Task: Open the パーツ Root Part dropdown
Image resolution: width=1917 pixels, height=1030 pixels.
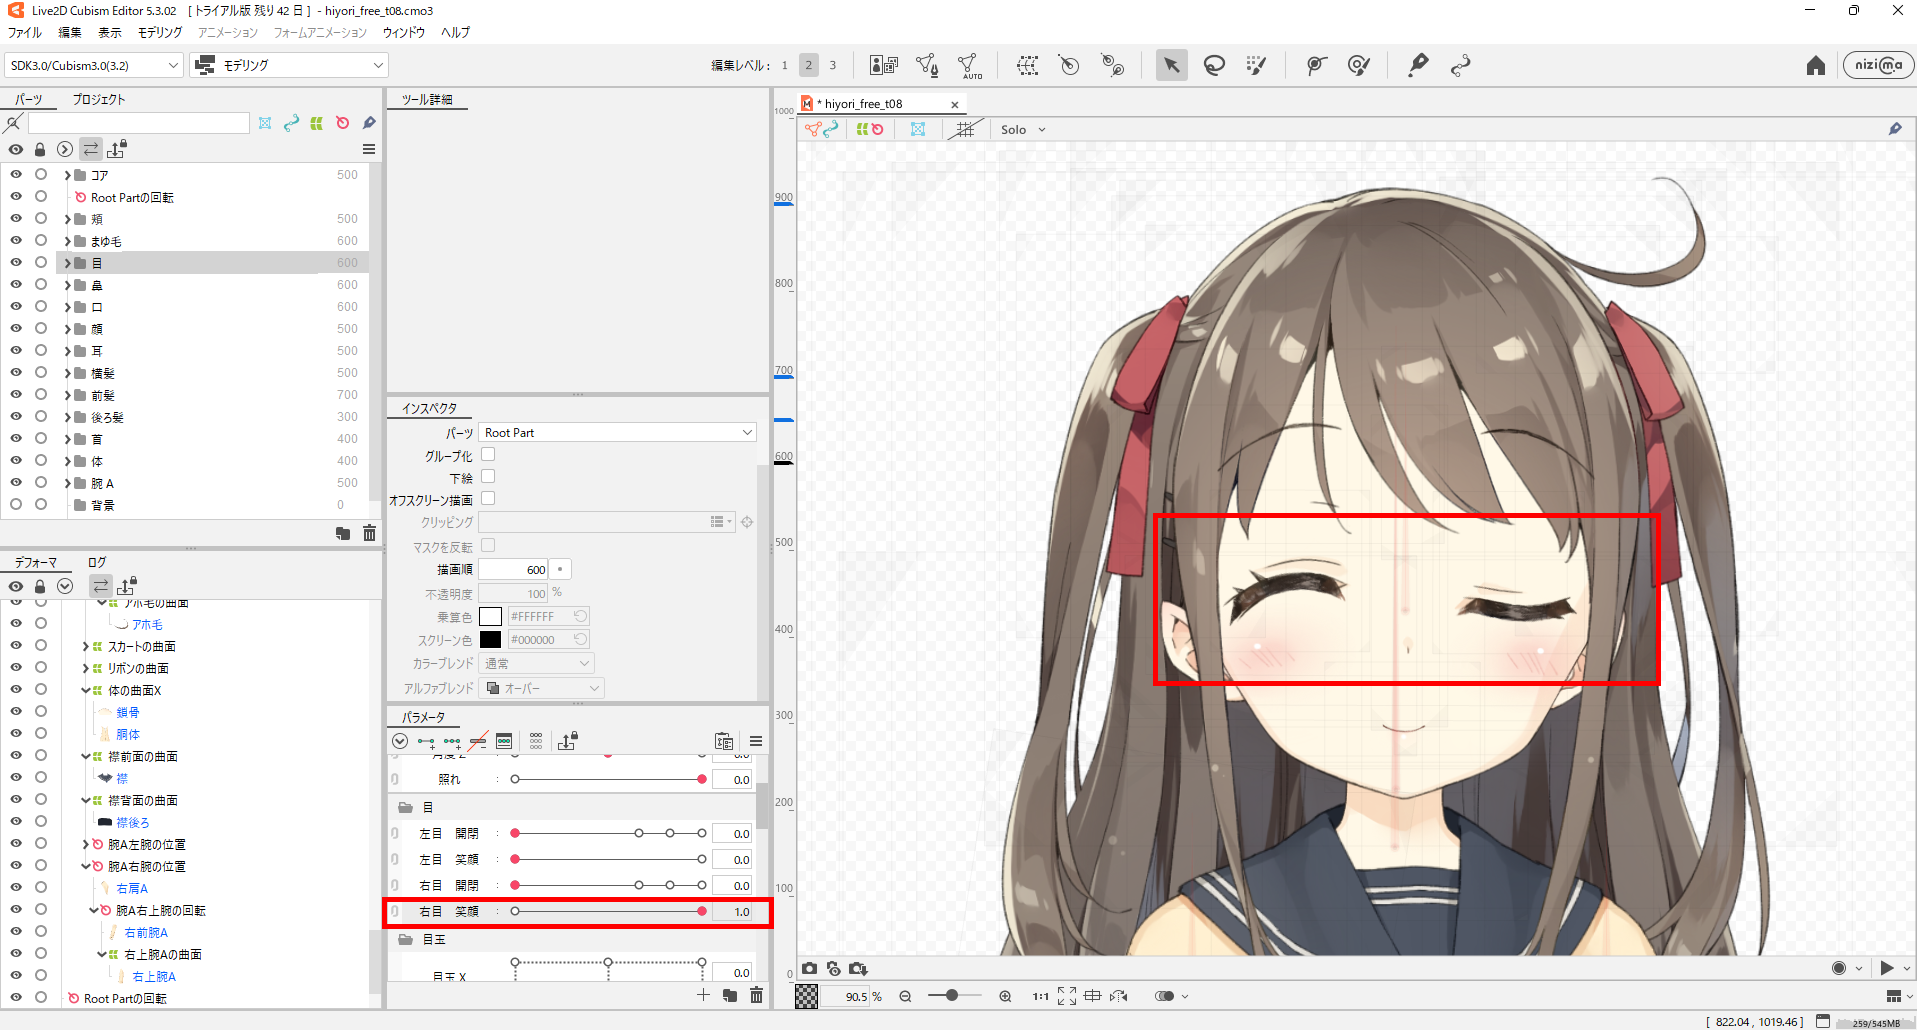Action: tap(617, 432)
